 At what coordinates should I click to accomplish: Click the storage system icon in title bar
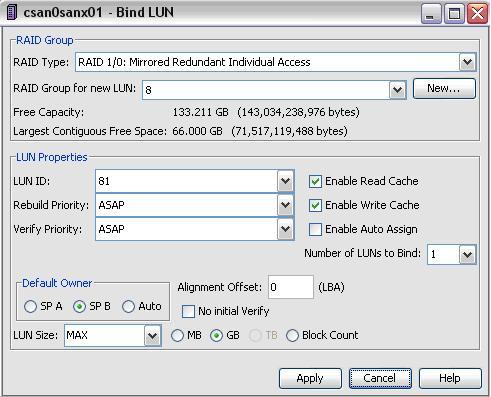point(11,13)
